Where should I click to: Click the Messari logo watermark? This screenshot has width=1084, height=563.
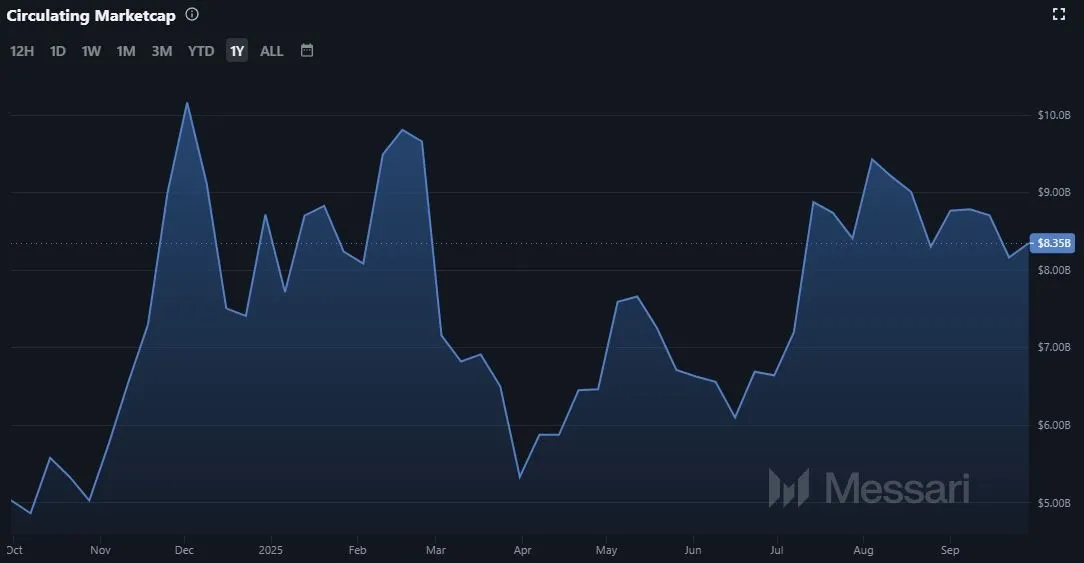[868, 488]
